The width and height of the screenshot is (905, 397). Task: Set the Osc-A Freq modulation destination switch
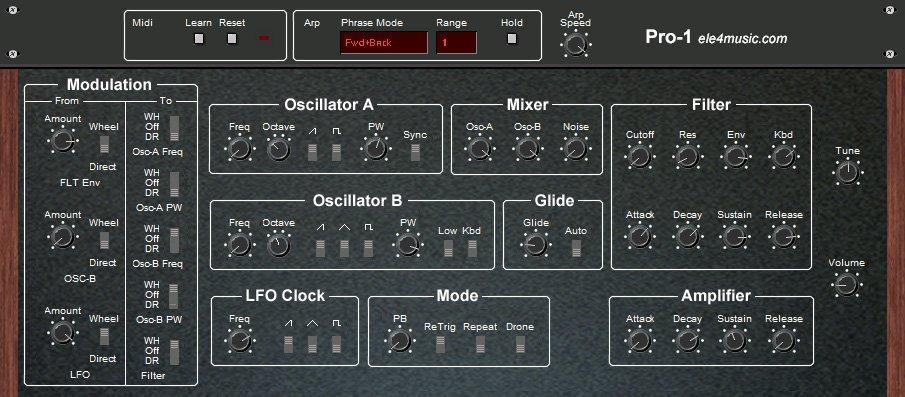pos(174,128)
